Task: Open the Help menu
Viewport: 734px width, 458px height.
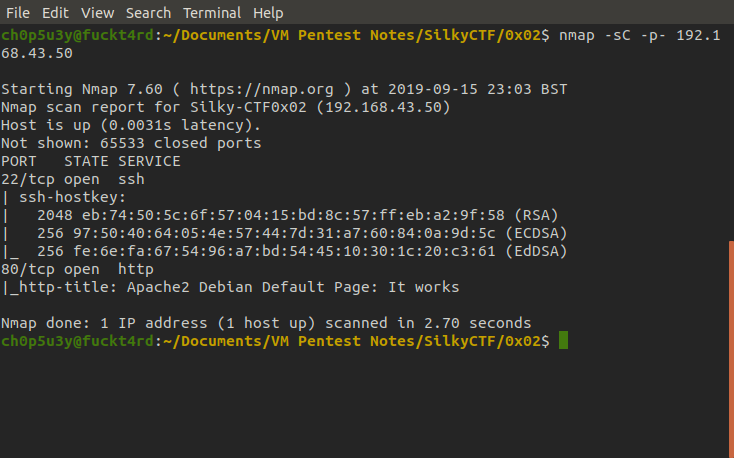Action: click(x=268, y=13)
